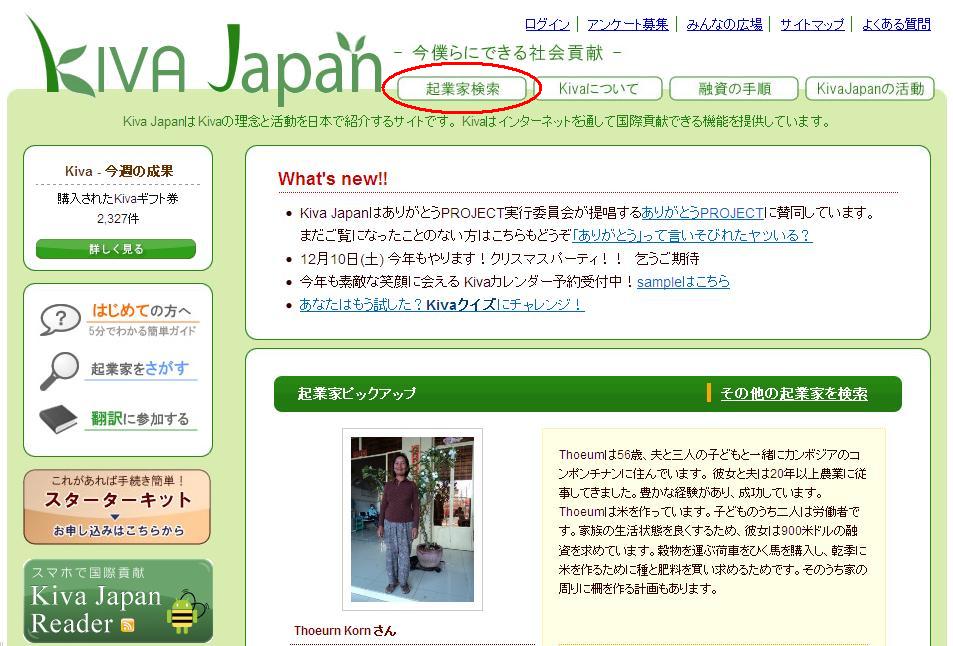
Task: Click the speech bubble question mark icon
Action: 60,319
